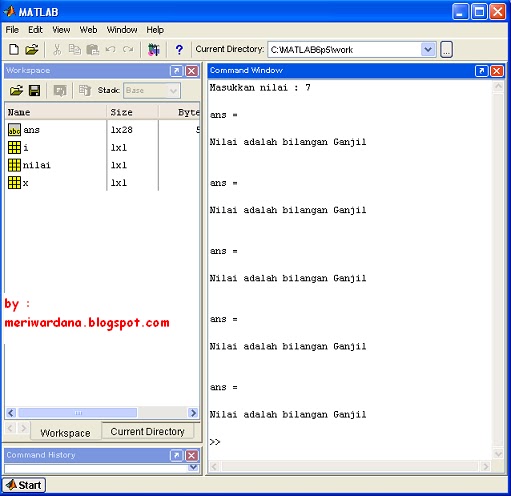This screenshot has width=511, height=496.
Task: Click ans size cell 1x28
Action: [122, 130]
